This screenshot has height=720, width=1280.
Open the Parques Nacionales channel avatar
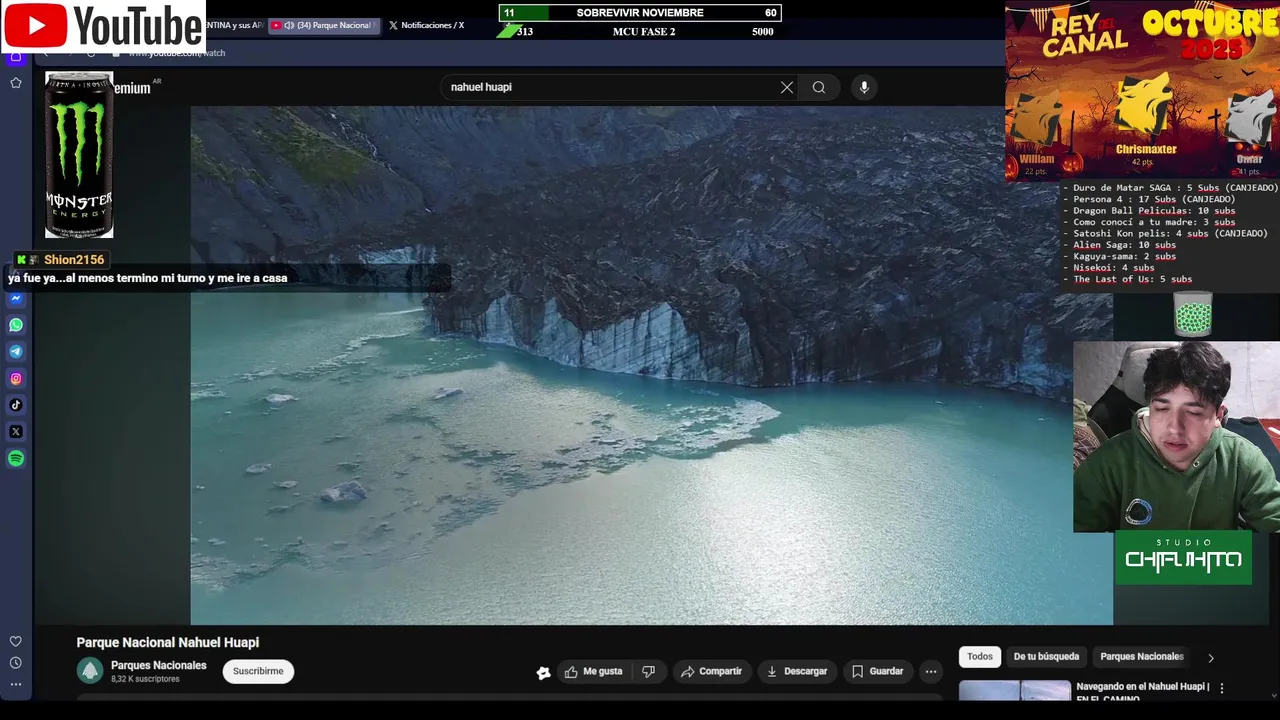pos(90,671)
